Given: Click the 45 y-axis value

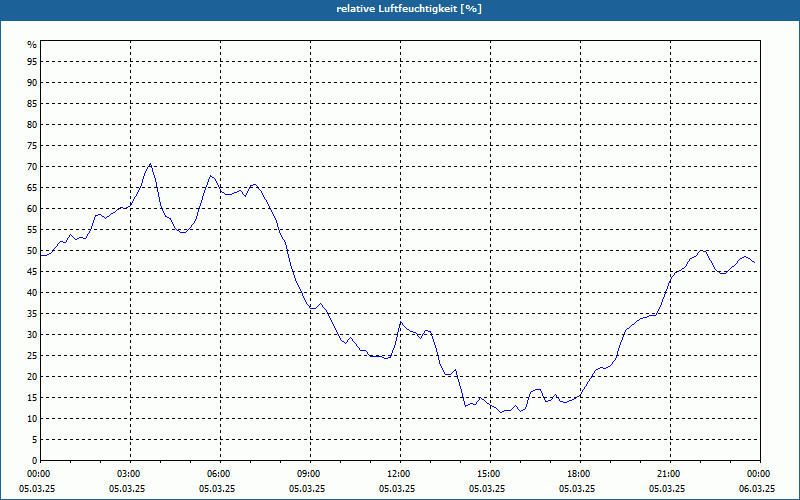Looking at the screenshot, I should pos(32,271).
